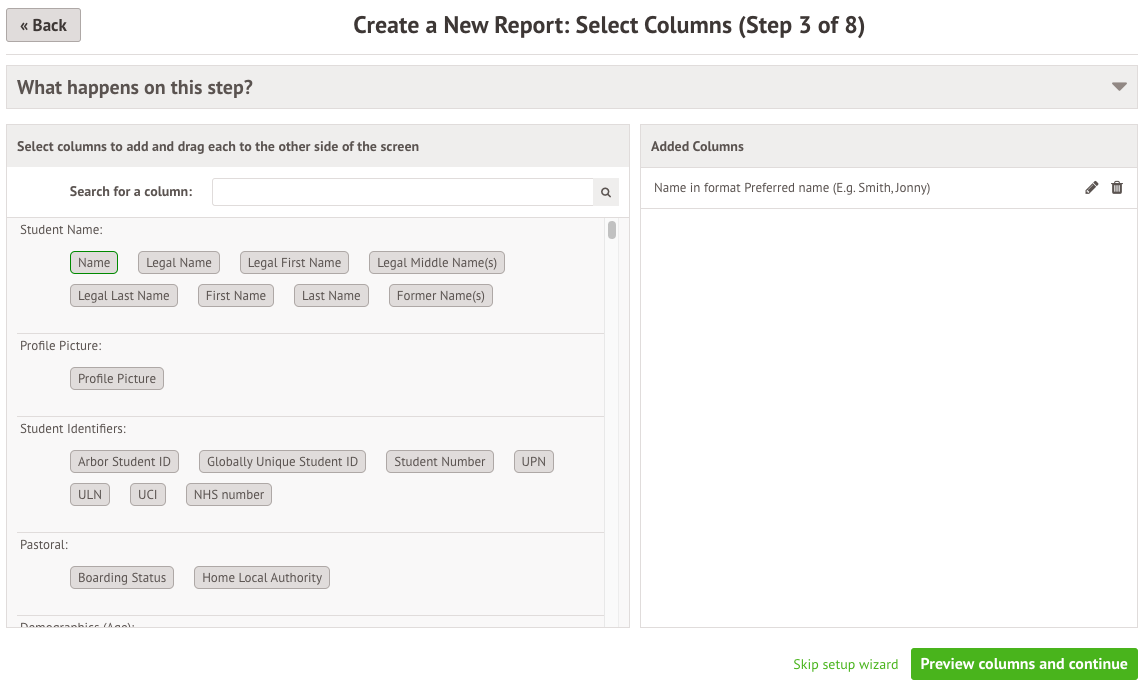This screenshot has height=687, width=1141.
Task: Expand the 'What happens on this step?' section
Action: click(1119, 87)
